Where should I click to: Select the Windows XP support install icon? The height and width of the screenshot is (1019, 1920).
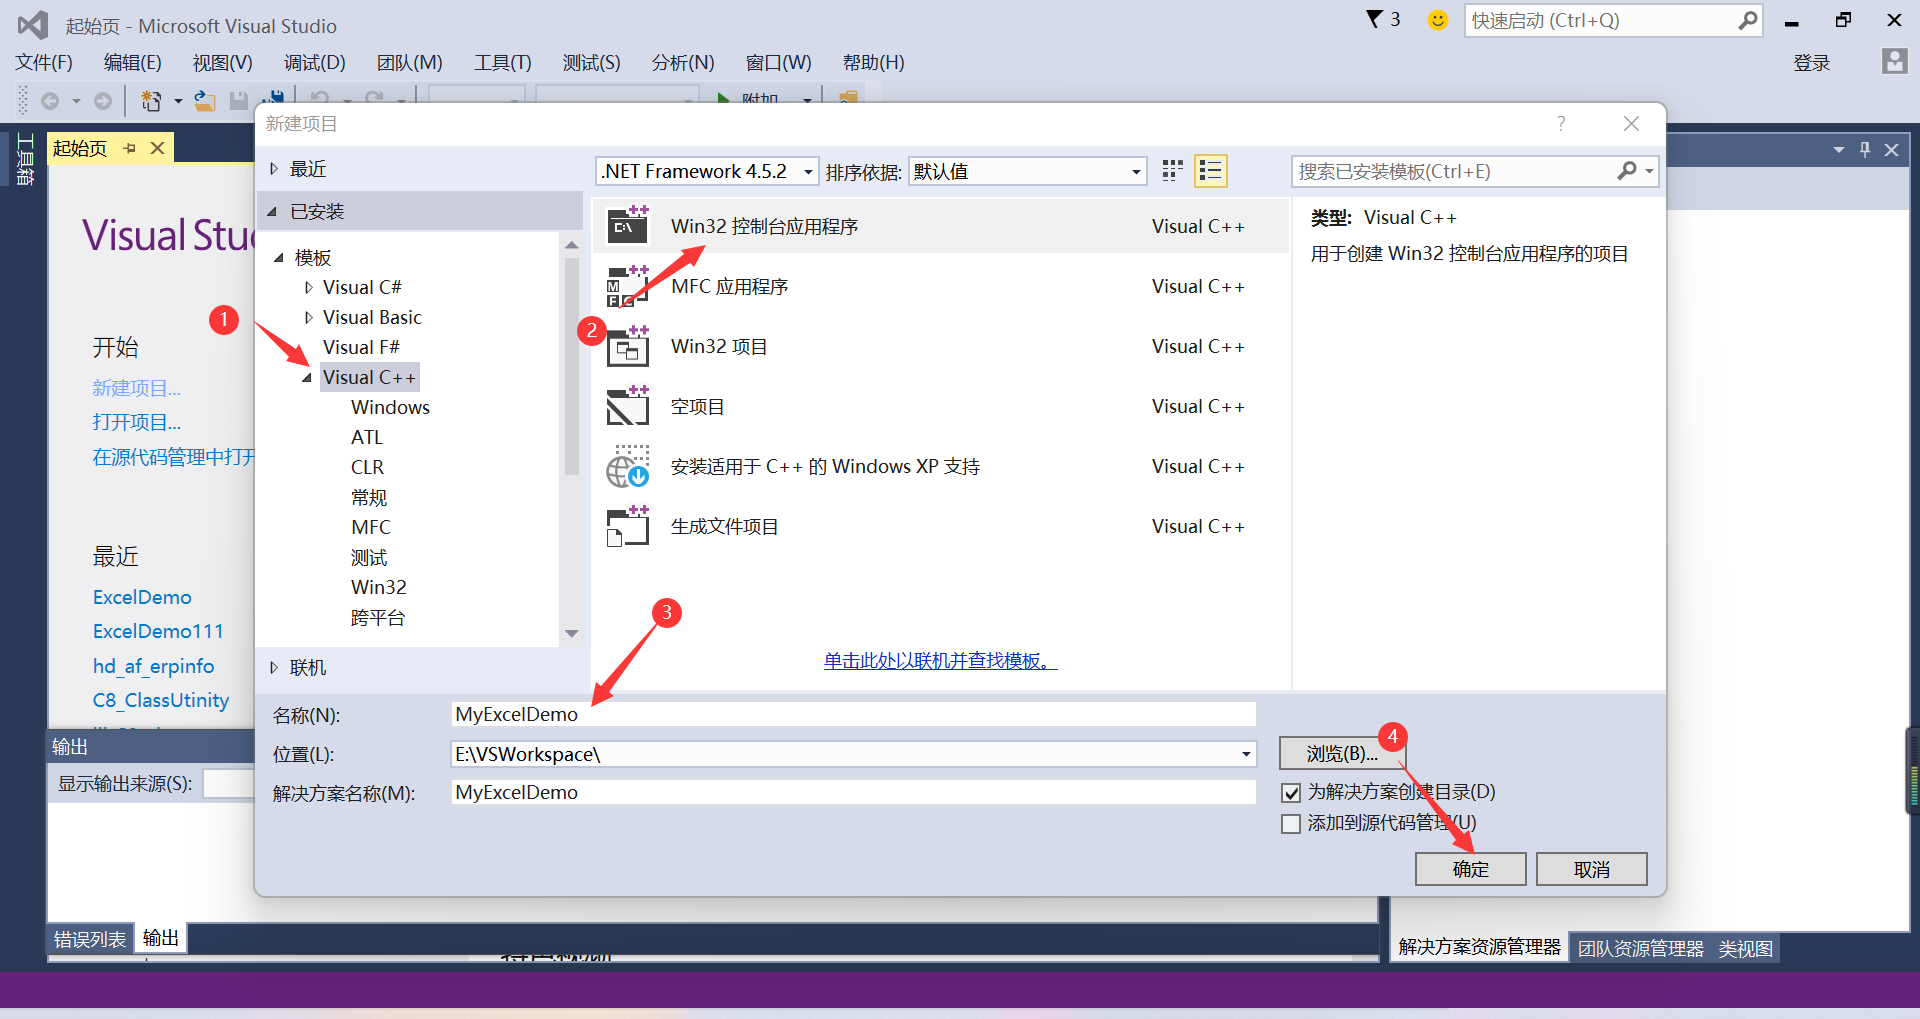coord(628,466)
